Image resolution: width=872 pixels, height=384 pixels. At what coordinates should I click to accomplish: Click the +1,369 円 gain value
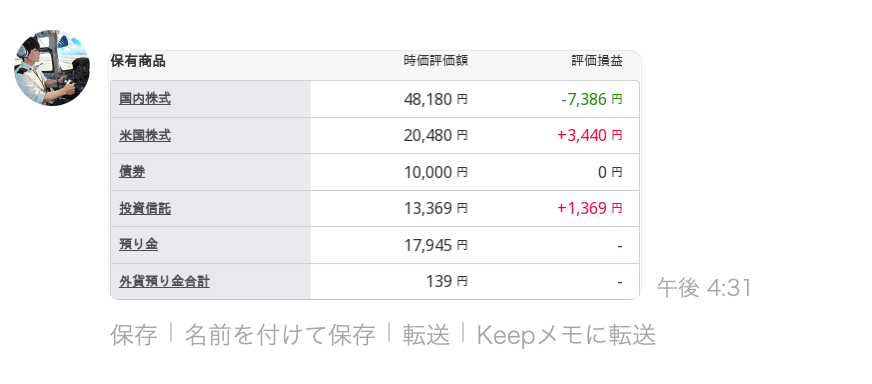pos(590,209)
